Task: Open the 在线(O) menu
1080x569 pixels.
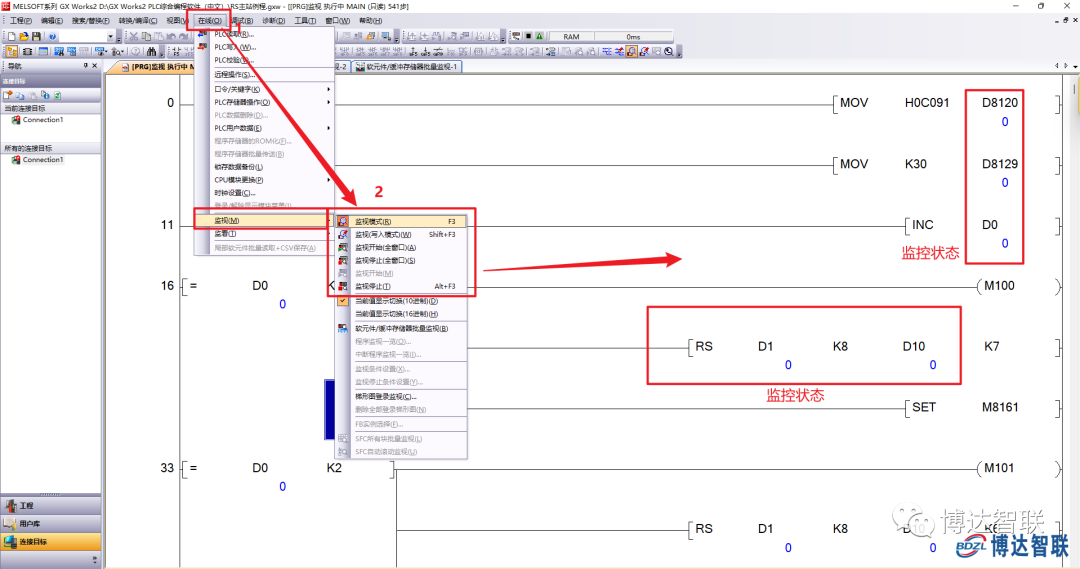Action: click(x=209, y=21)
